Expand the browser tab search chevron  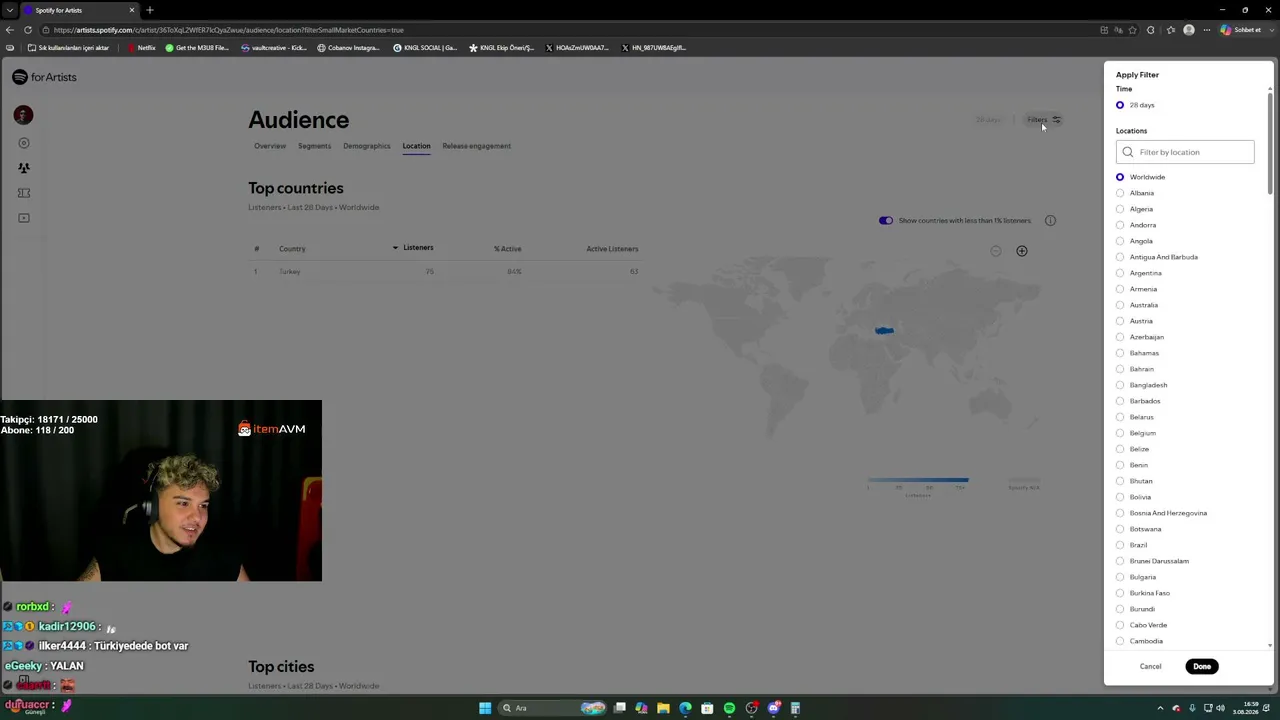pyautogui.click(x=10, y=10)
